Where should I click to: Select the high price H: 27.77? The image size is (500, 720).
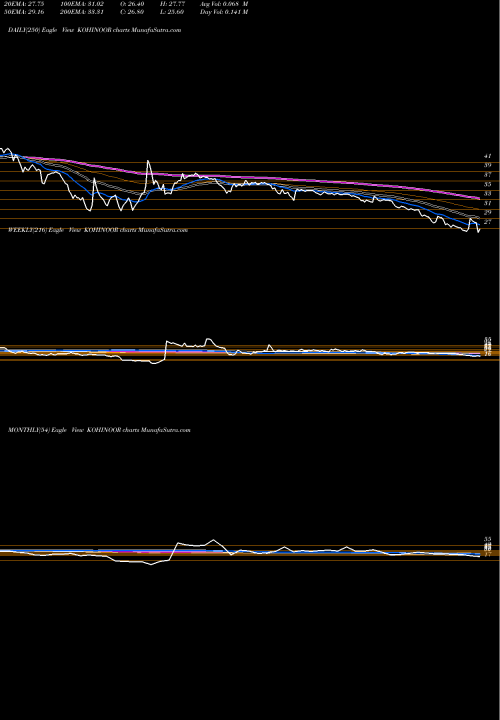(172, 3)
